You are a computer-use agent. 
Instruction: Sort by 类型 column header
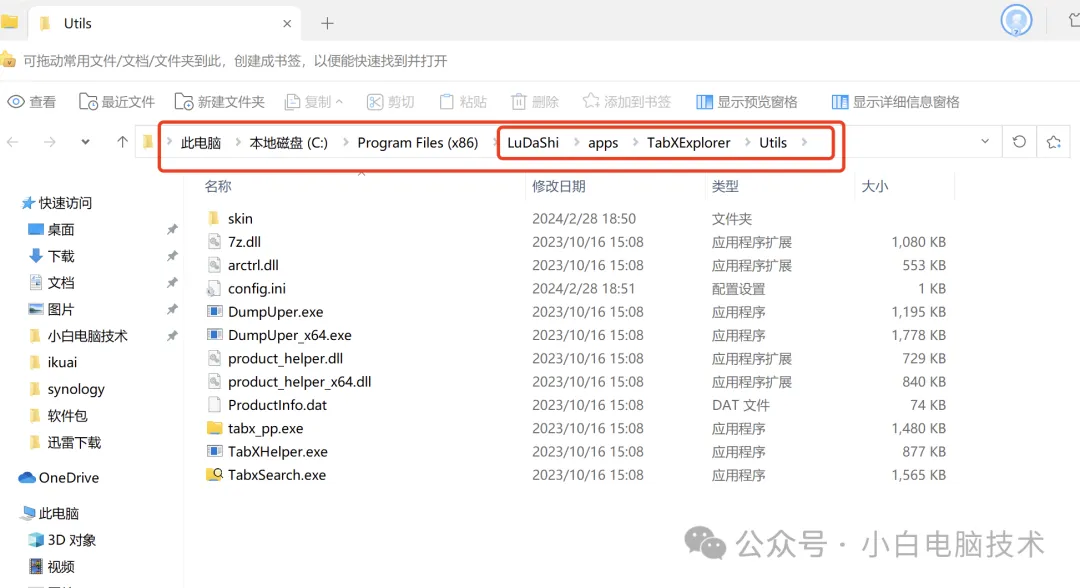(x=725, y=187)
